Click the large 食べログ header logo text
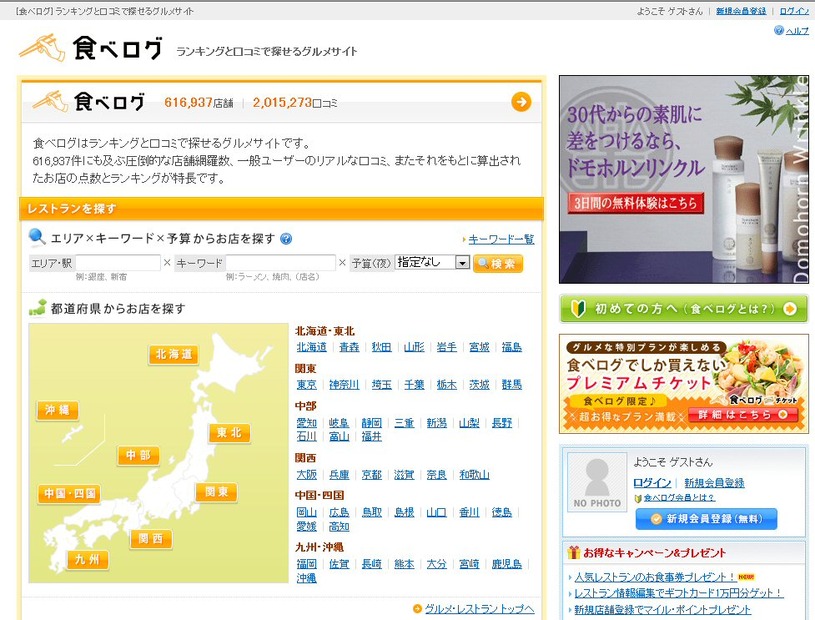 coord(117,48)
